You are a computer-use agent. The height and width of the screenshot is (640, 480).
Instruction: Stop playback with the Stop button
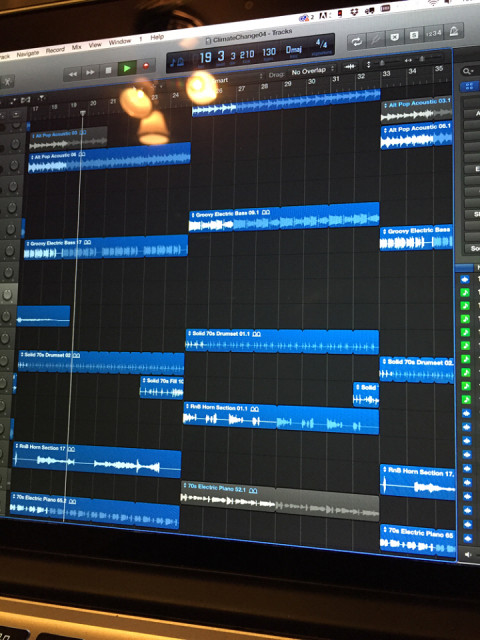pos(109,70)
